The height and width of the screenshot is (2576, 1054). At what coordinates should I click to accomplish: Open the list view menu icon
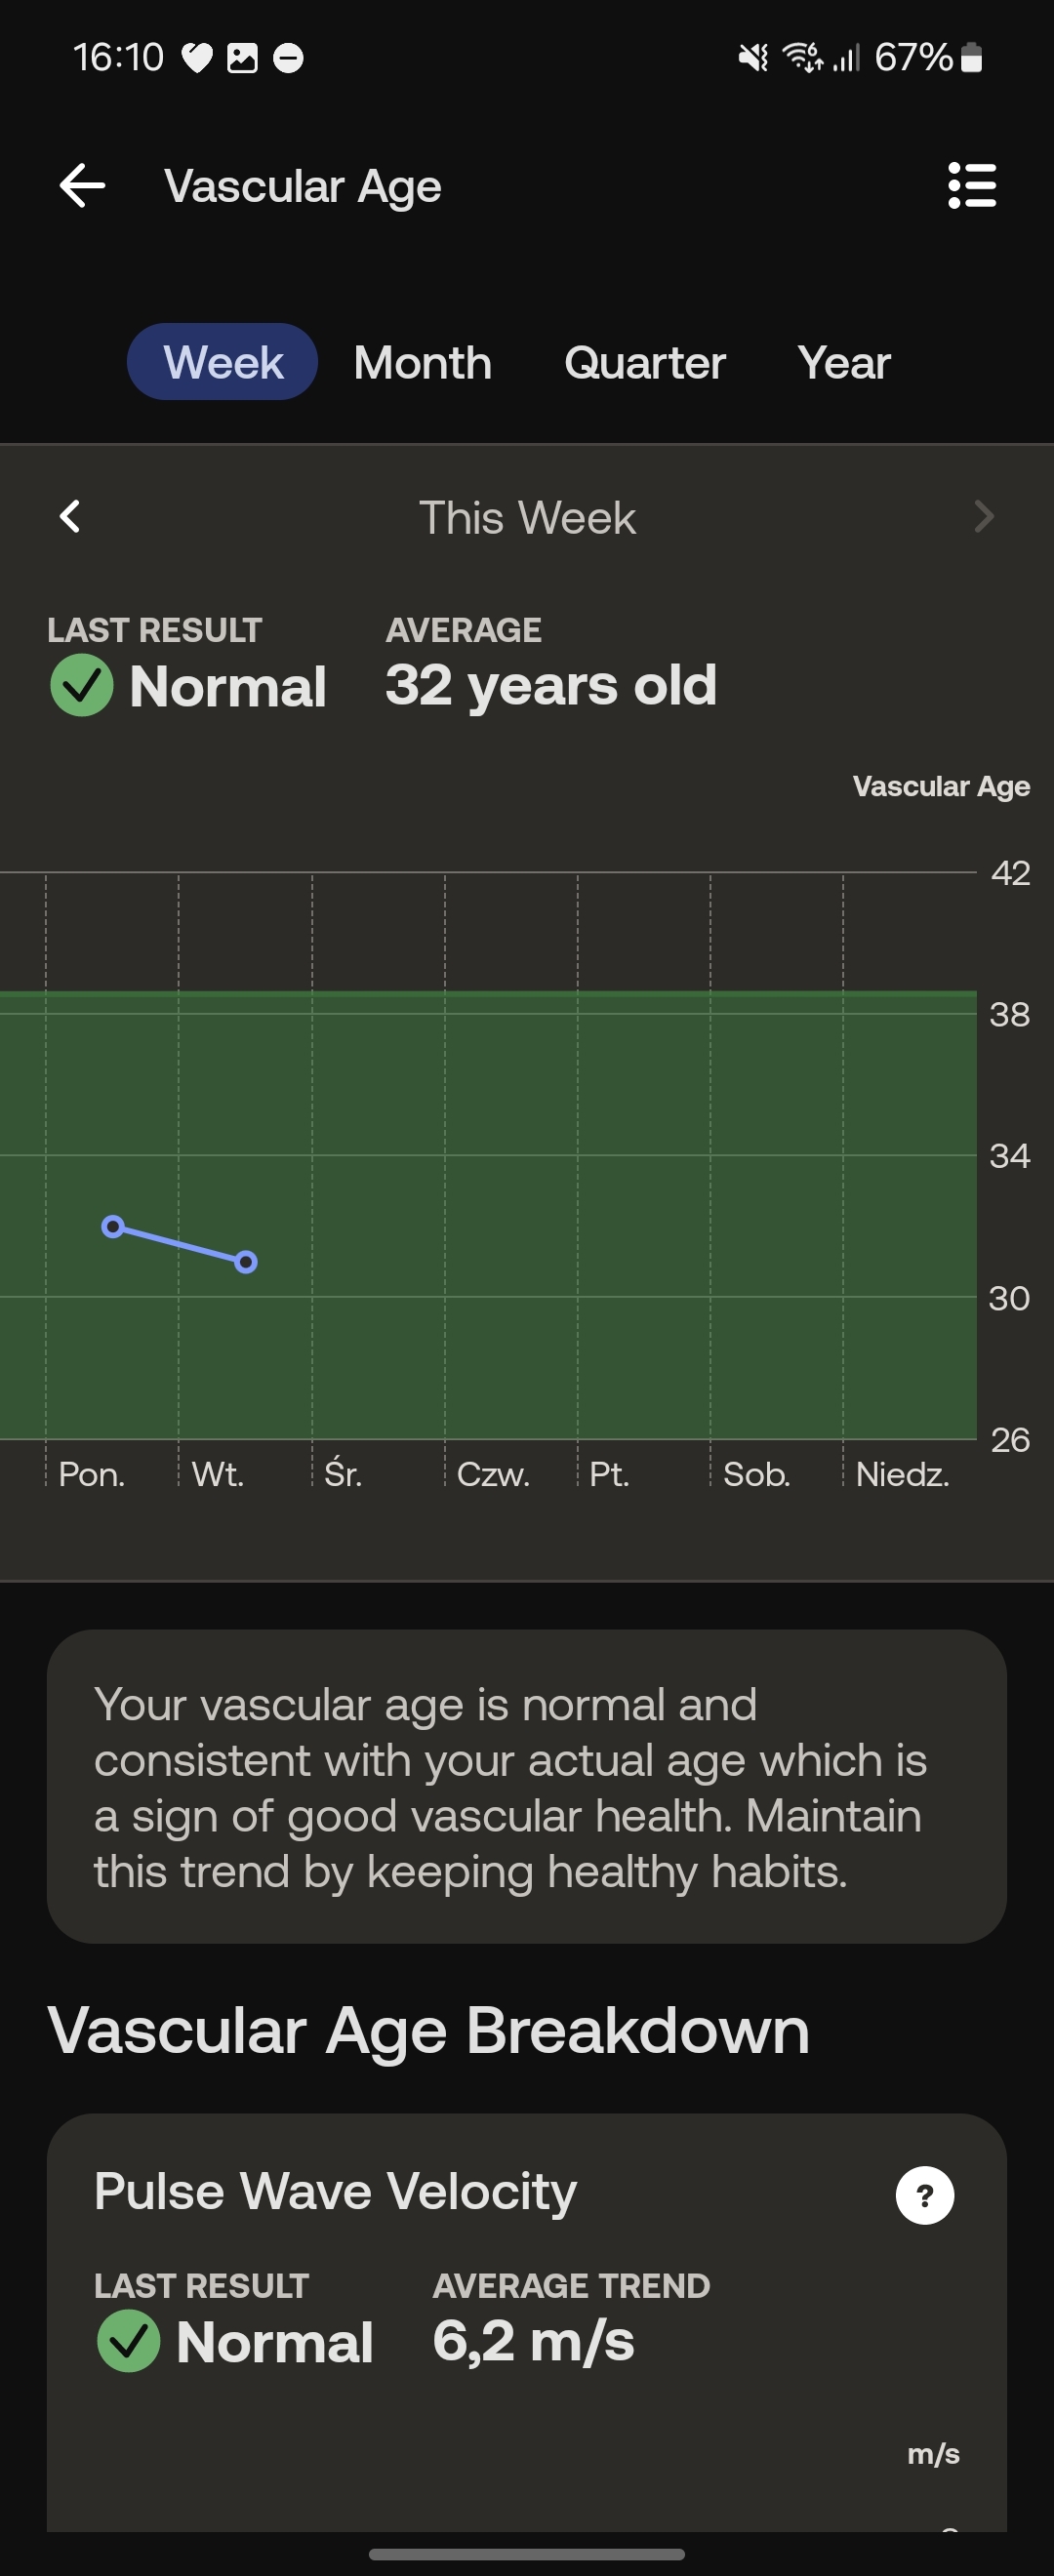971,186
